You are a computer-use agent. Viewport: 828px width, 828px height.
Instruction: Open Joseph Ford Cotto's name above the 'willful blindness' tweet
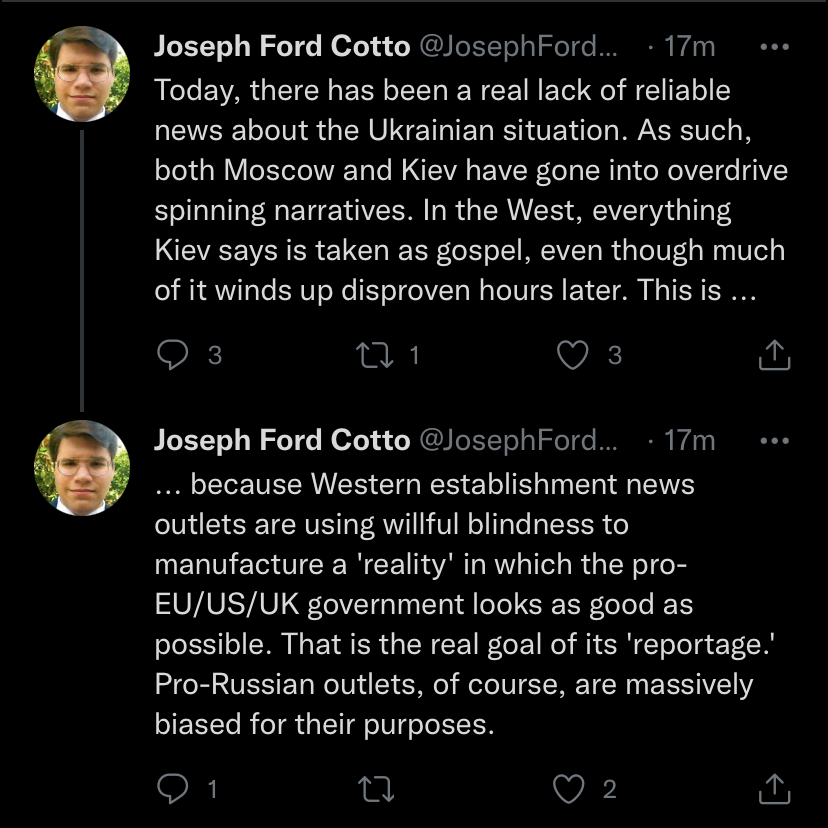pos(282,440)
